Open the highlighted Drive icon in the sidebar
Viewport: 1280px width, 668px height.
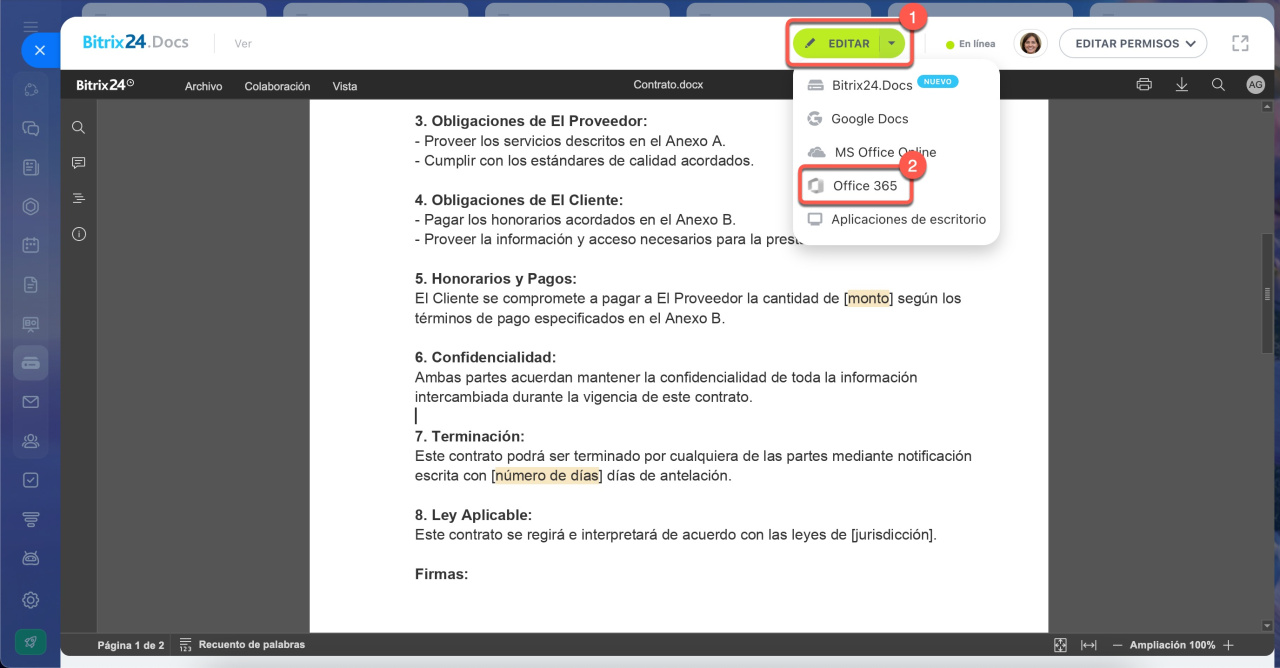31,363
